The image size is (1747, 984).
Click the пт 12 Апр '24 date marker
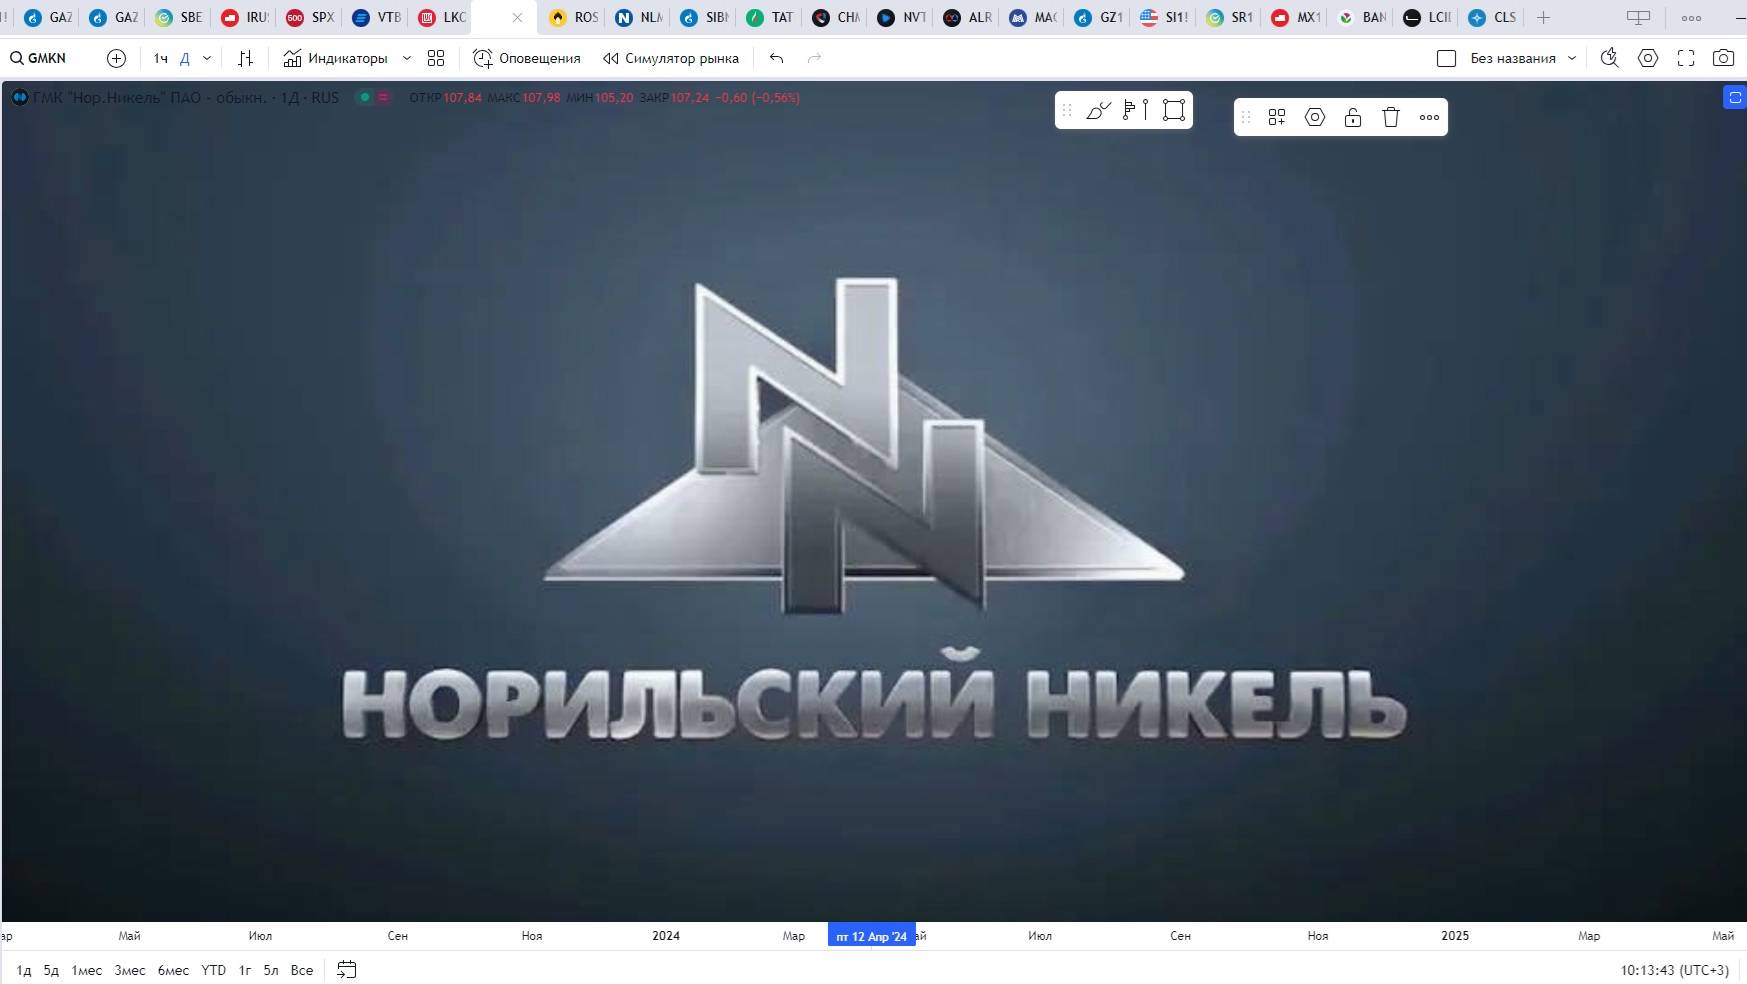[871, 936]
